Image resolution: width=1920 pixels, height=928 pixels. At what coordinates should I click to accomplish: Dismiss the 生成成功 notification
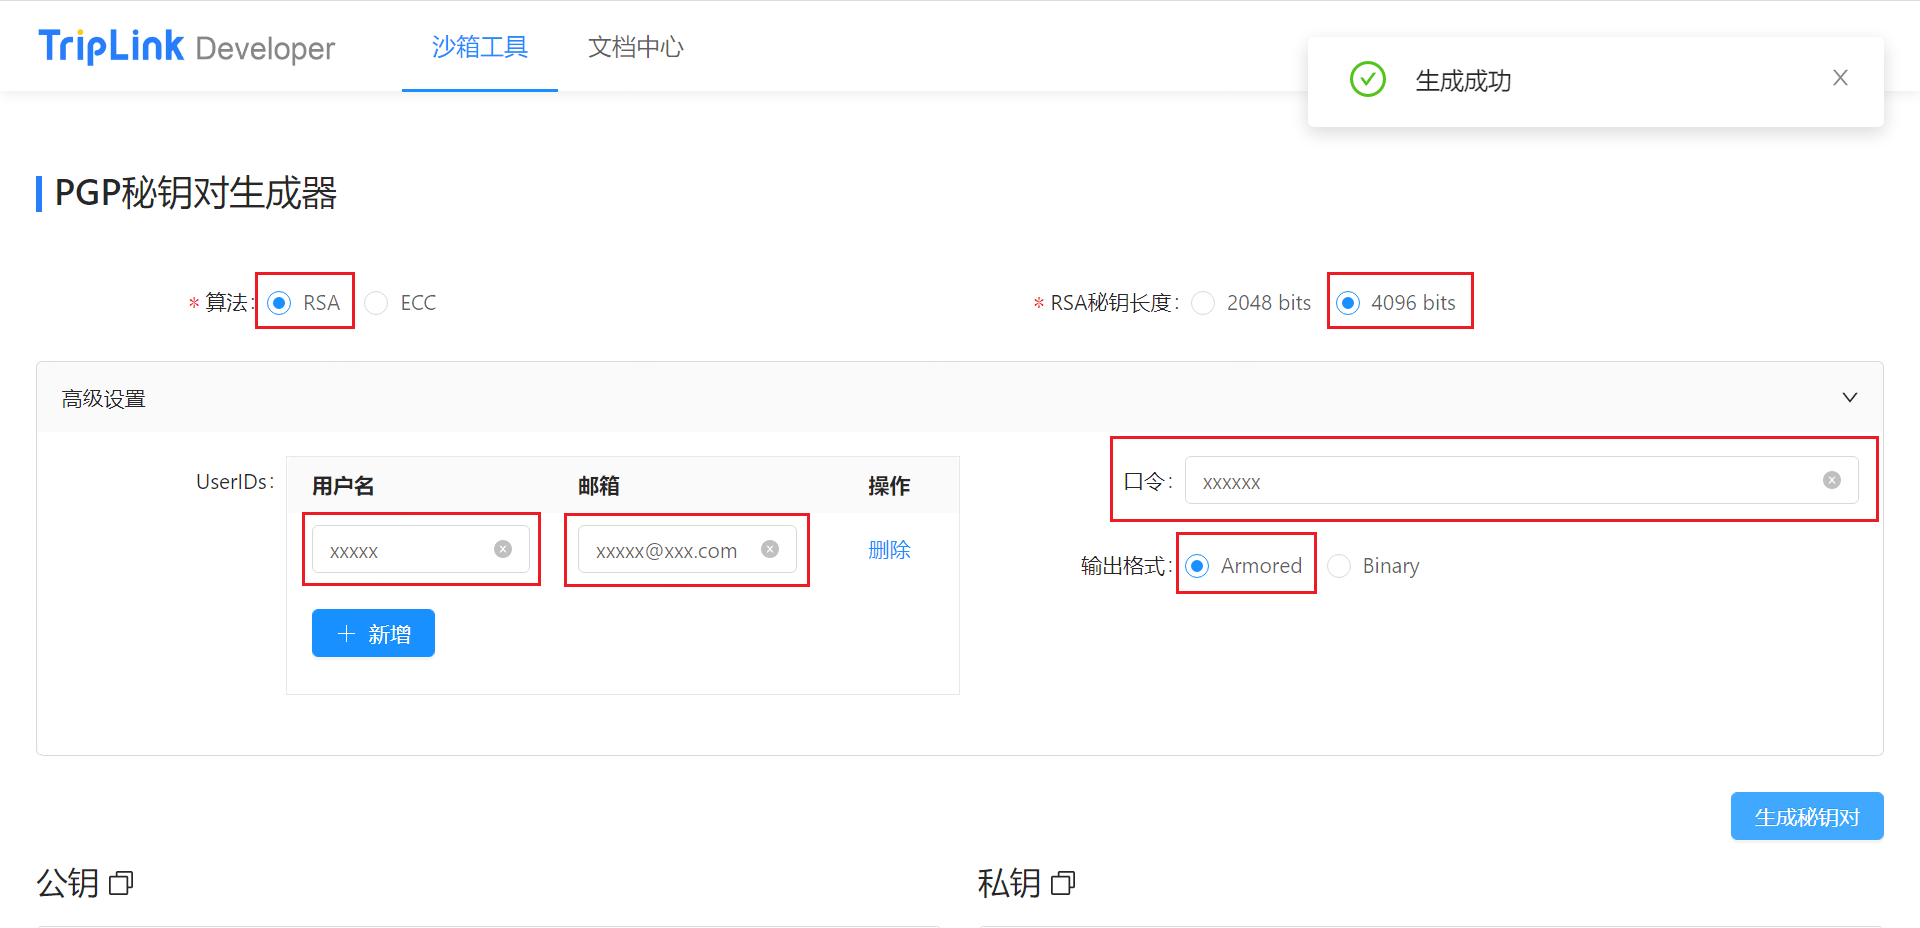point(1840,78)
